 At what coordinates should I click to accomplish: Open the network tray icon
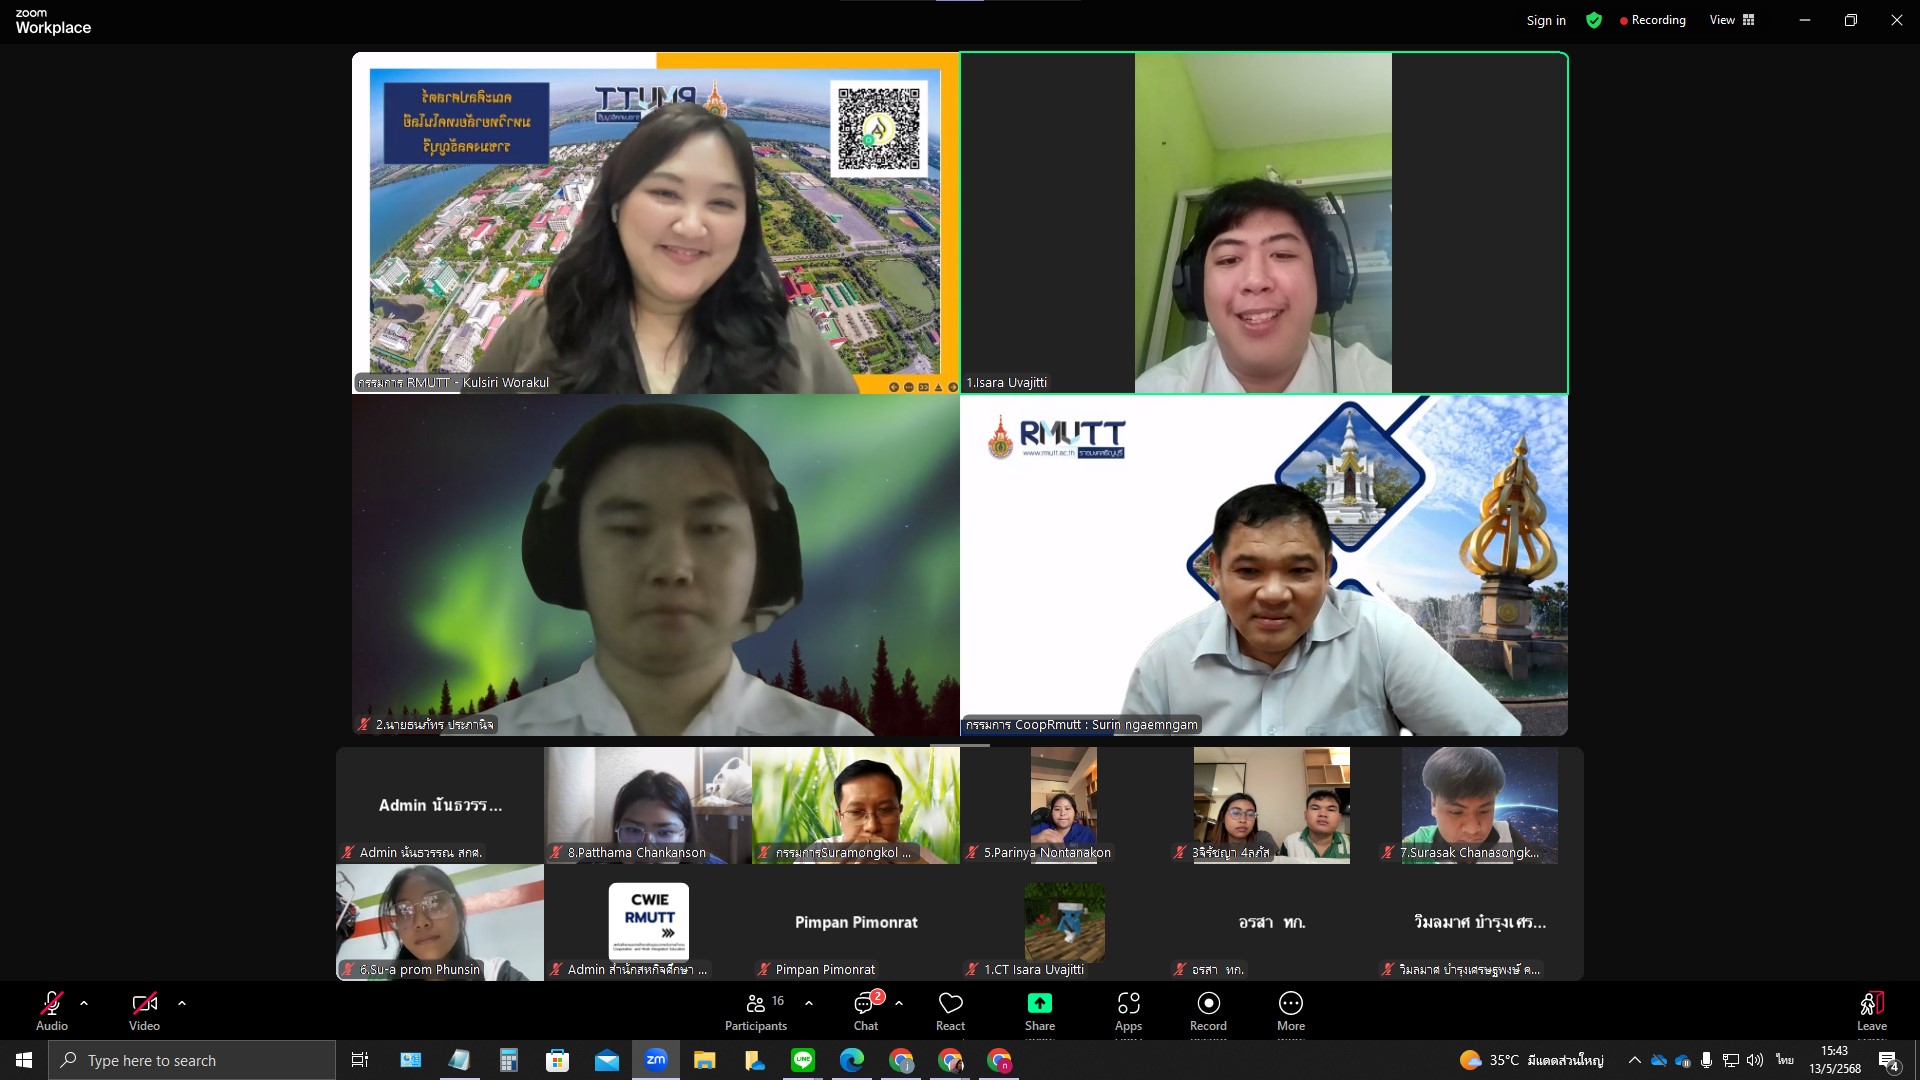coord(1731,1060)
